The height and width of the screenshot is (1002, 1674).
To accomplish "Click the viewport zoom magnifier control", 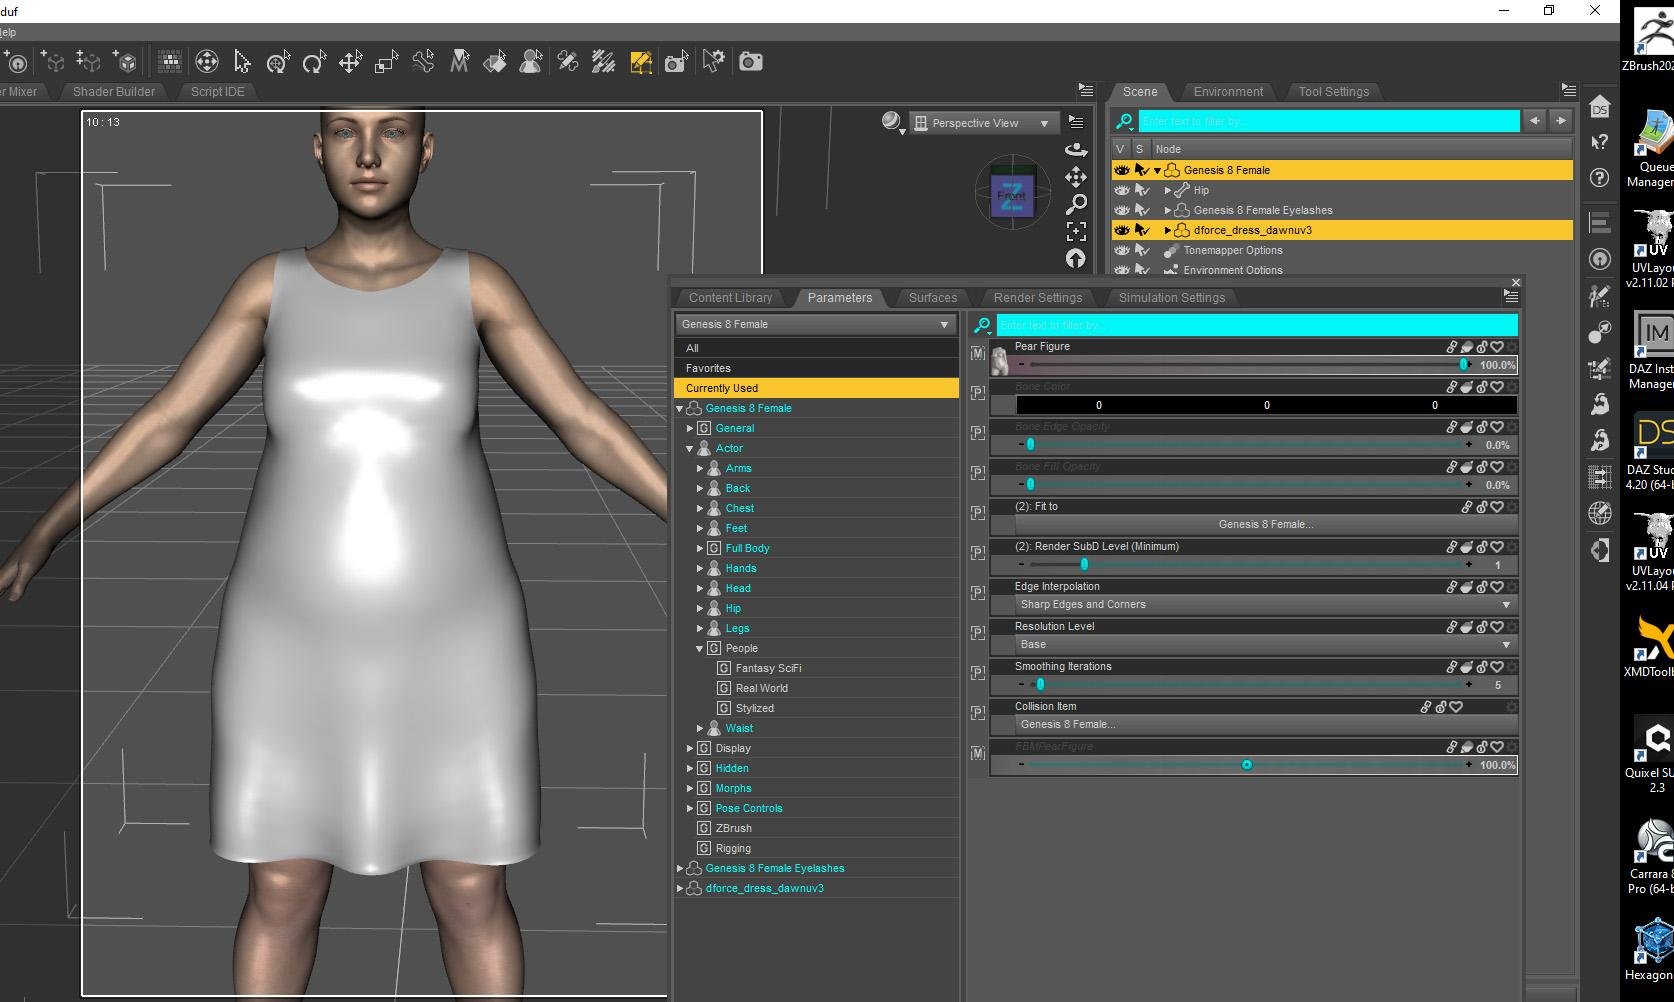I will click(1076, 205).
